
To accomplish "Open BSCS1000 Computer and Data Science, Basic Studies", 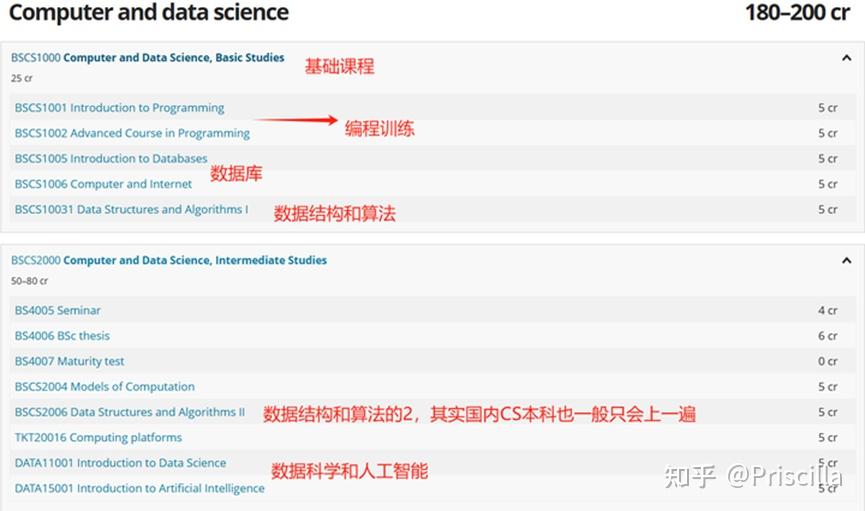I will [x=148, y=58].
